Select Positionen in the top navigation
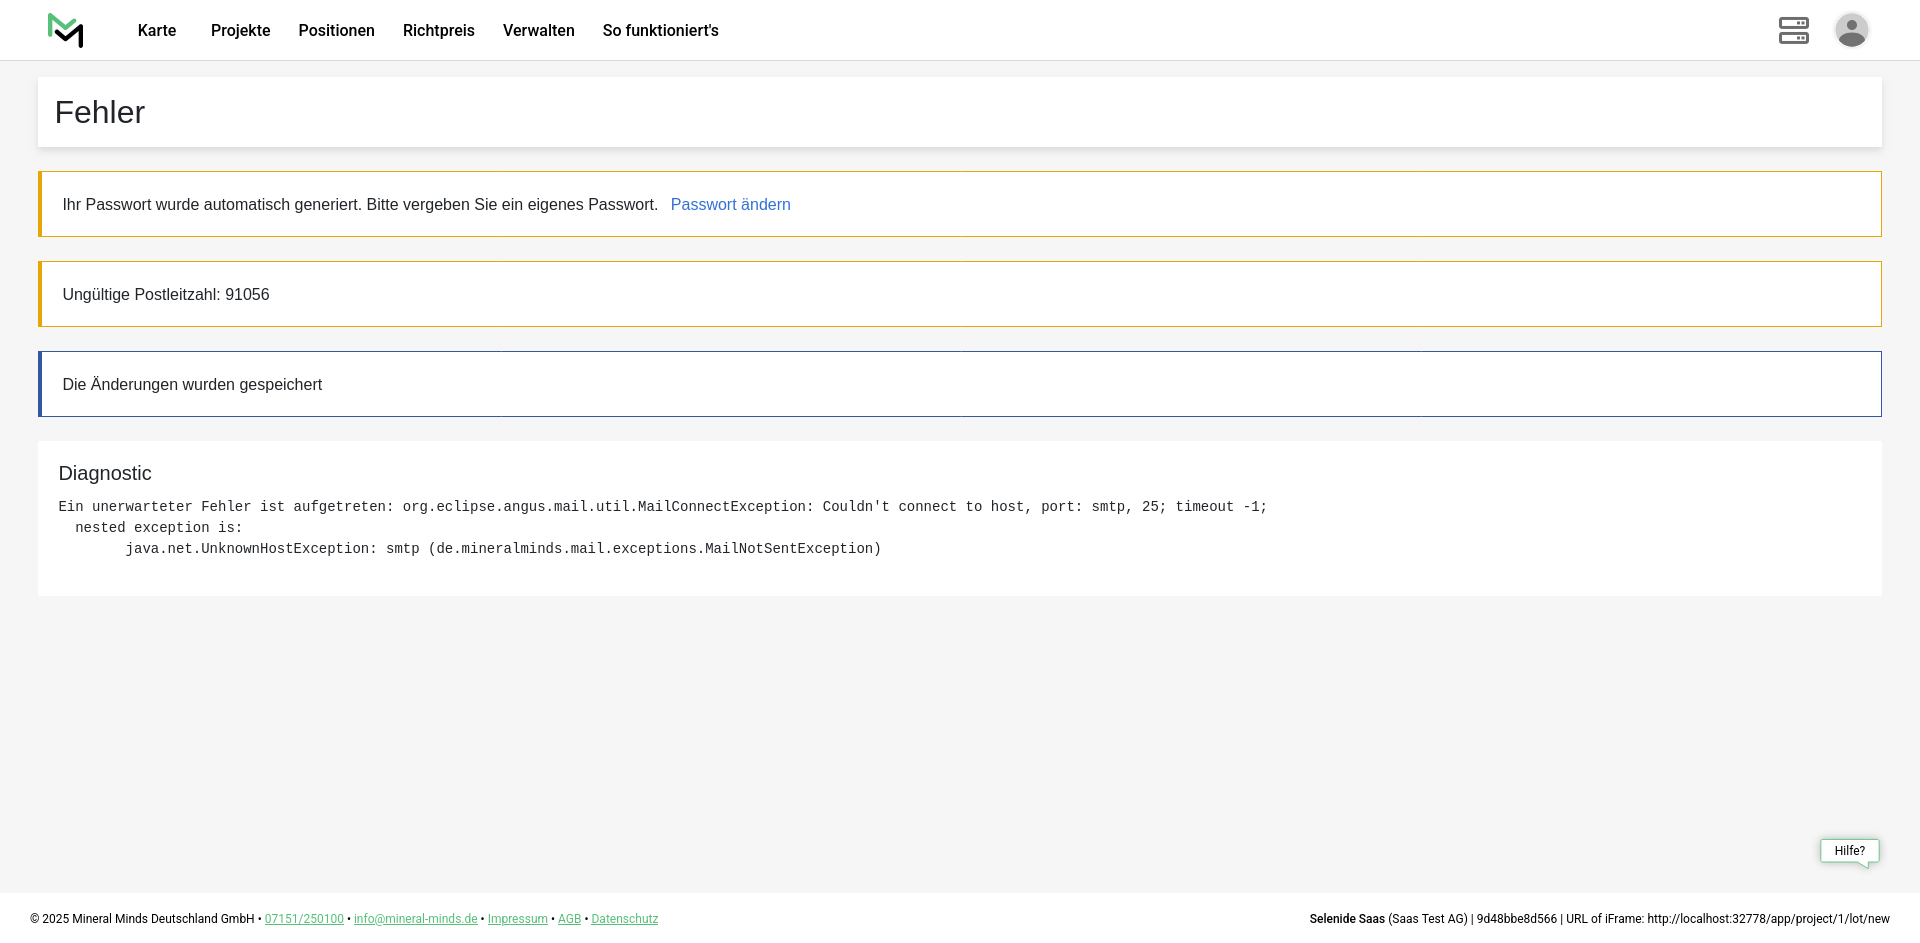This screenshot has width=1920, height=943. (336, 30)
